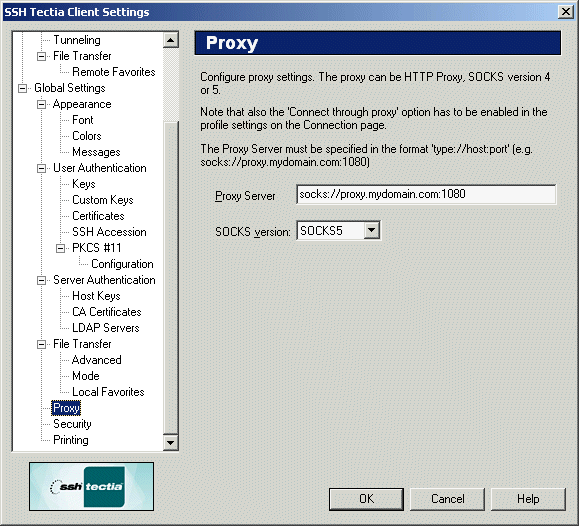Open the Certificates settings page
Screen dimensions: 579x526
[98, 216]
